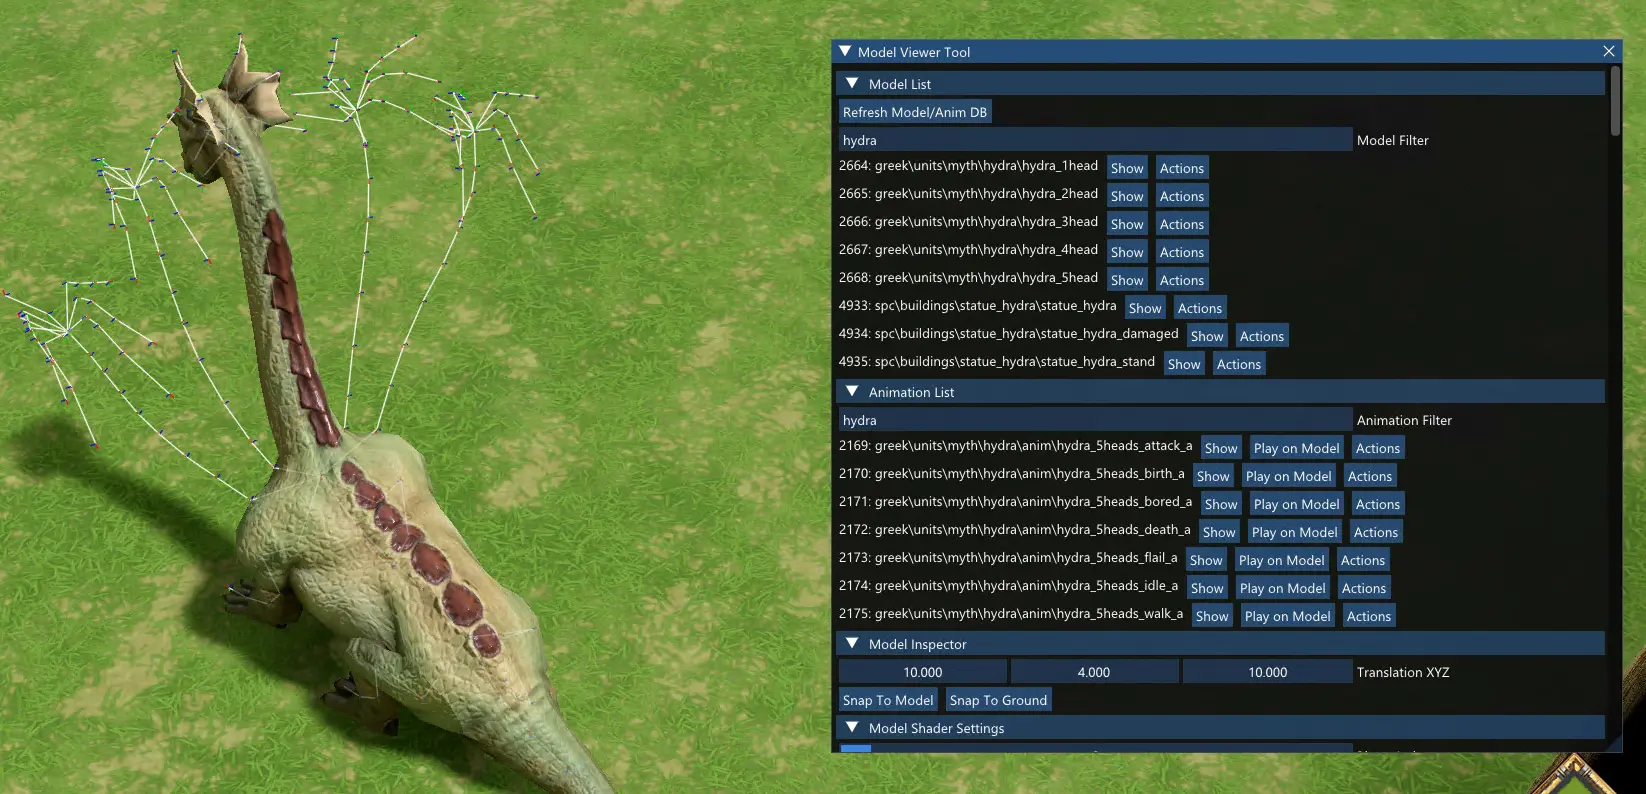Collapse the Model Inspector section
The height and width of the screenshot is (794, 1646).
852,644
